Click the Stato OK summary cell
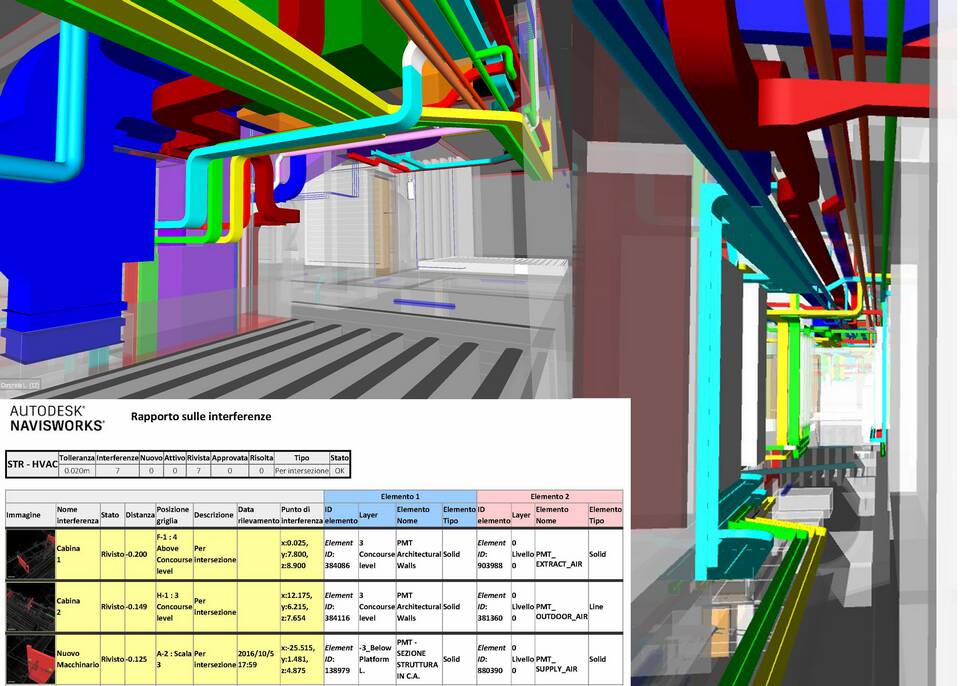This screenshot has height=686, width=960. coord(340,470)
